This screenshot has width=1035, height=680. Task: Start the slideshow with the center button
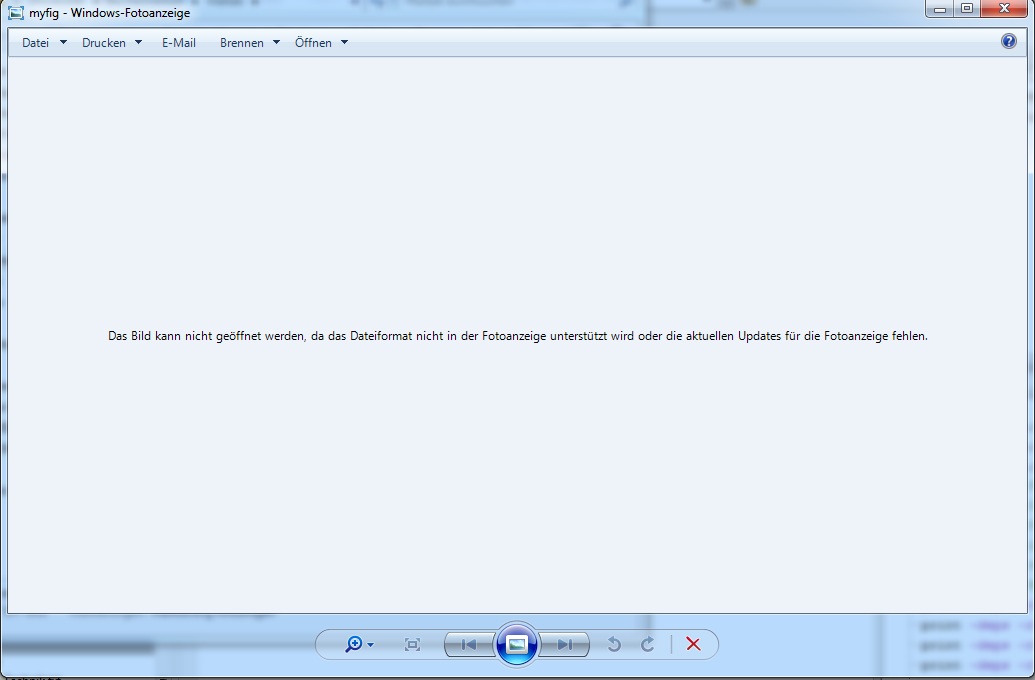[517, 645]
